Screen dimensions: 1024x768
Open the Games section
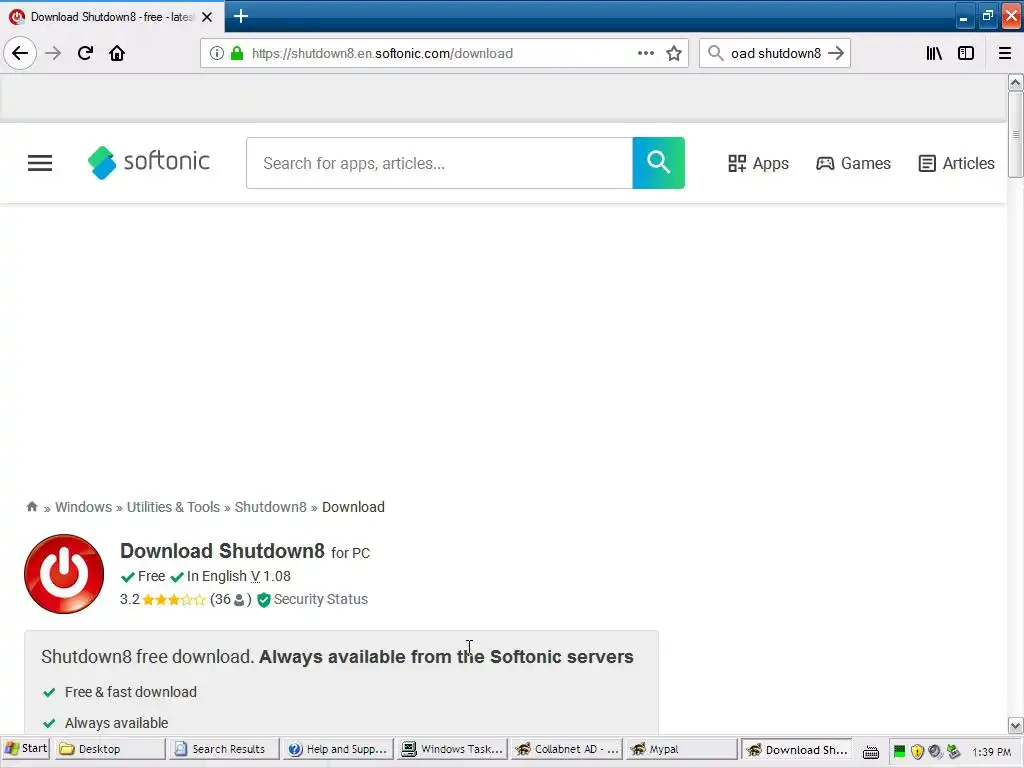point(853,163)
